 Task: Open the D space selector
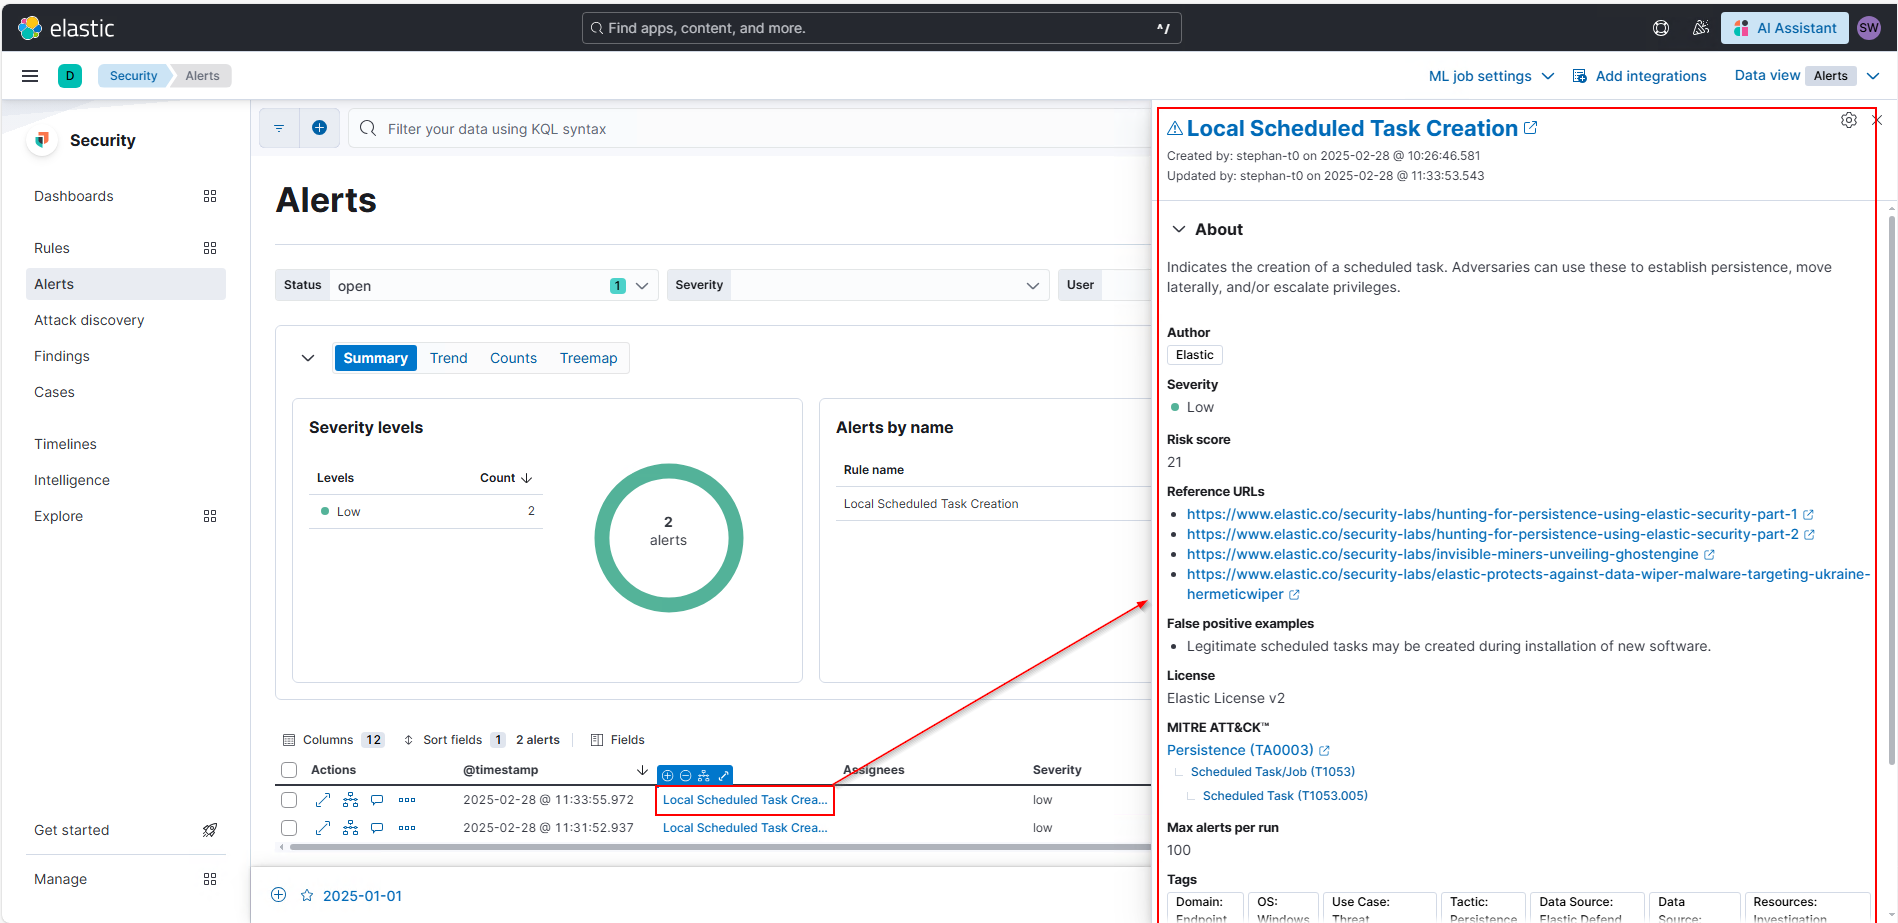pos(70,76)
